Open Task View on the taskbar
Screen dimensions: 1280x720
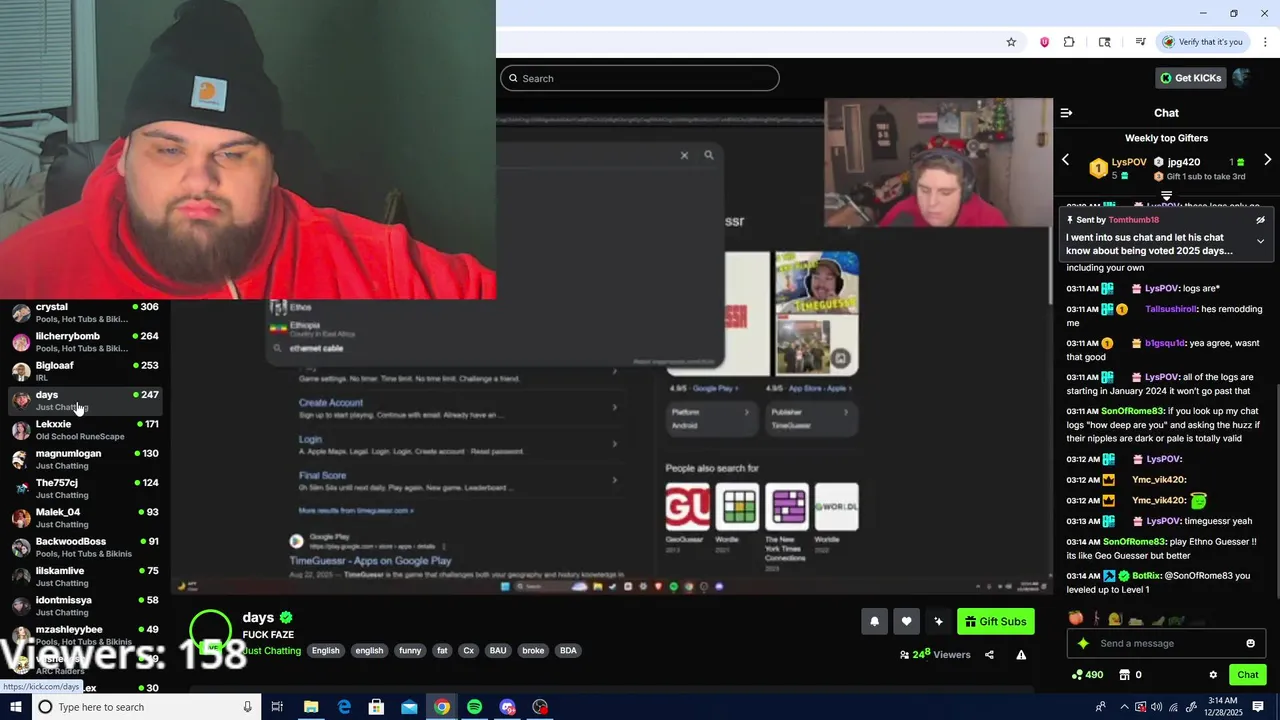[x=277, y=707]
